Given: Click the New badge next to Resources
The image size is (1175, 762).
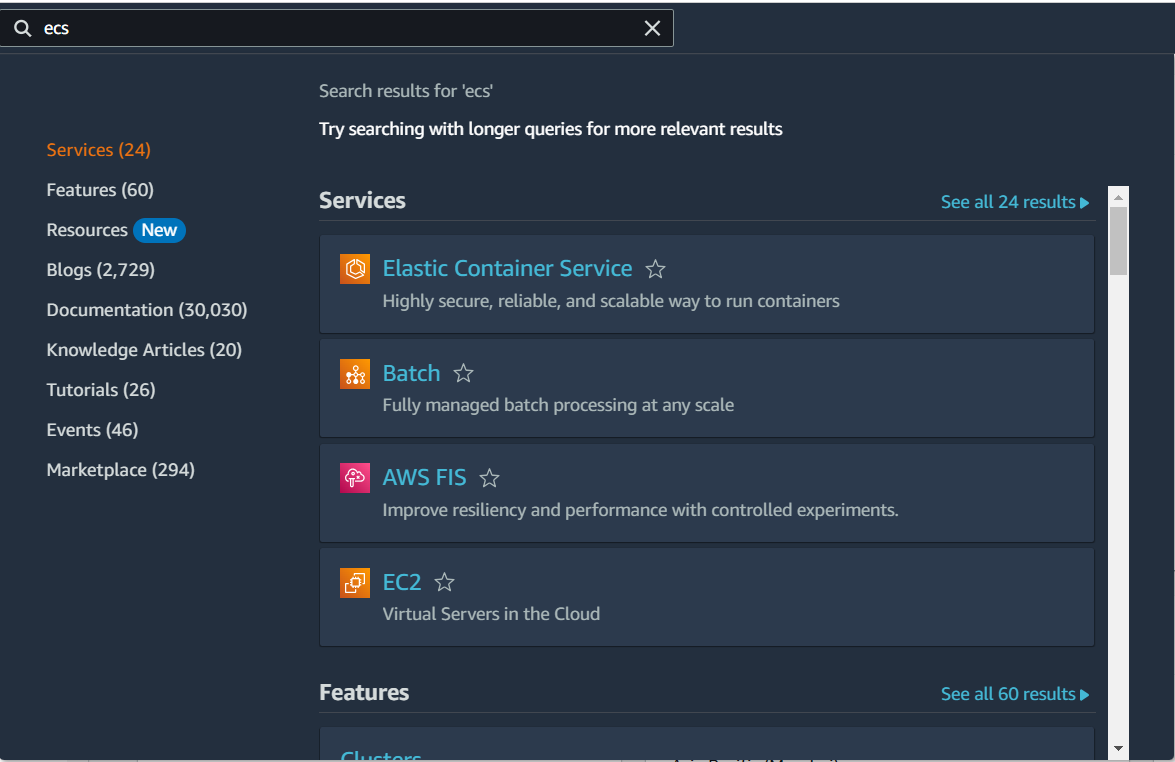Looking at the screenshot, I should click(159, 230).
